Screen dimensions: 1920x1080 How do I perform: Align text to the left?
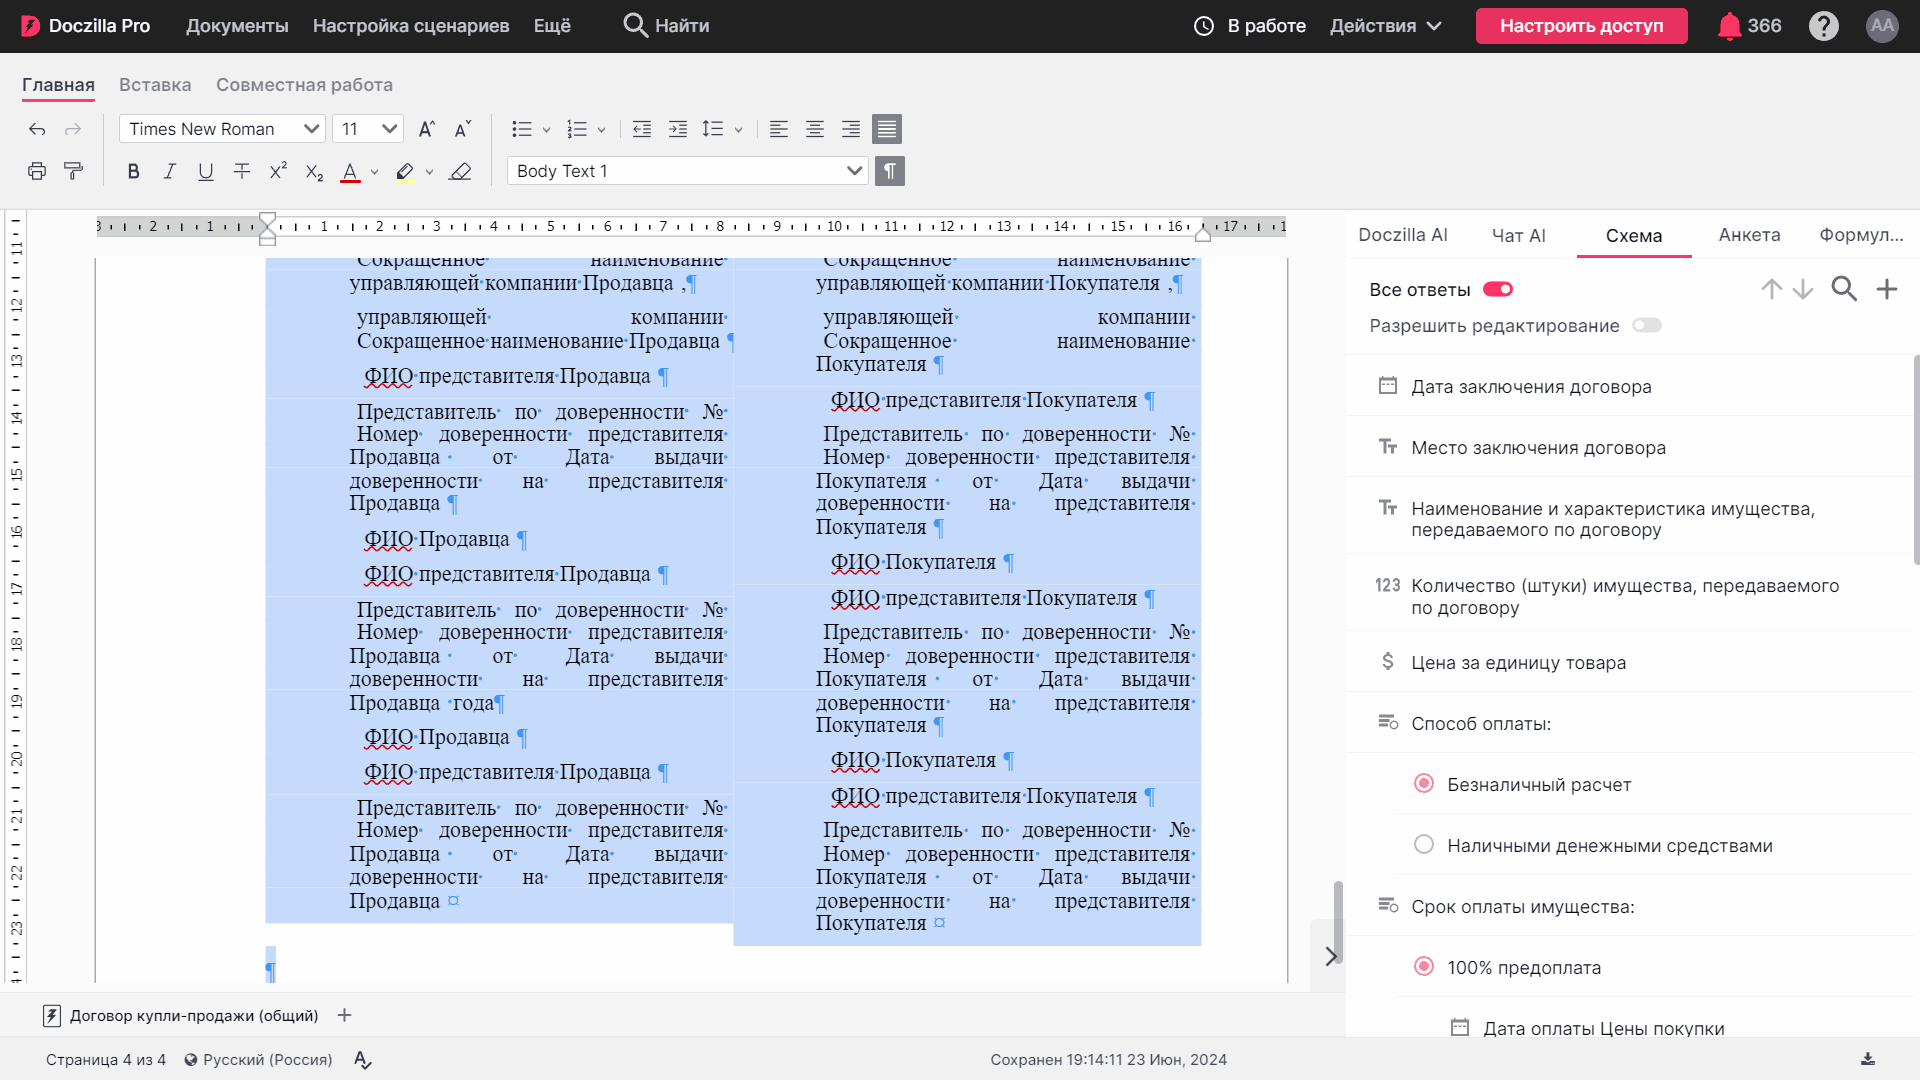click(779, 129)
